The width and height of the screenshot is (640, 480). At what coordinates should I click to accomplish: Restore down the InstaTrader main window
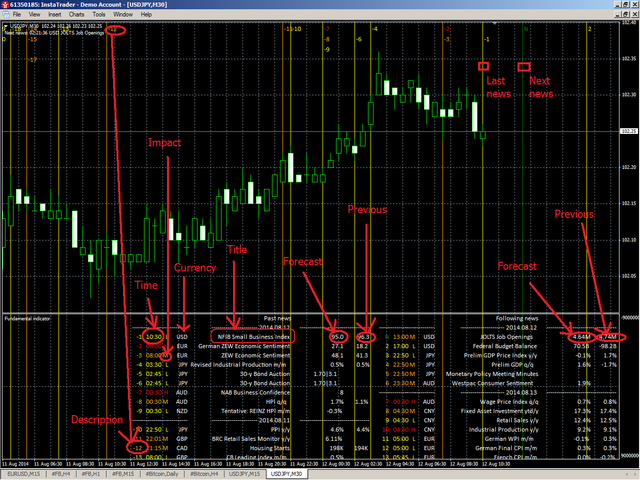tap(626, 4)
